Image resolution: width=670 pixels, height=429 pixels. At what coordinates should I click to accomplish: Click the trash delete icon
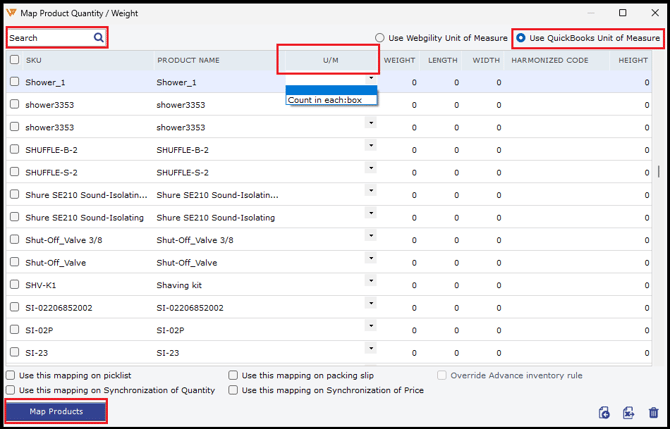coord(653,412)
